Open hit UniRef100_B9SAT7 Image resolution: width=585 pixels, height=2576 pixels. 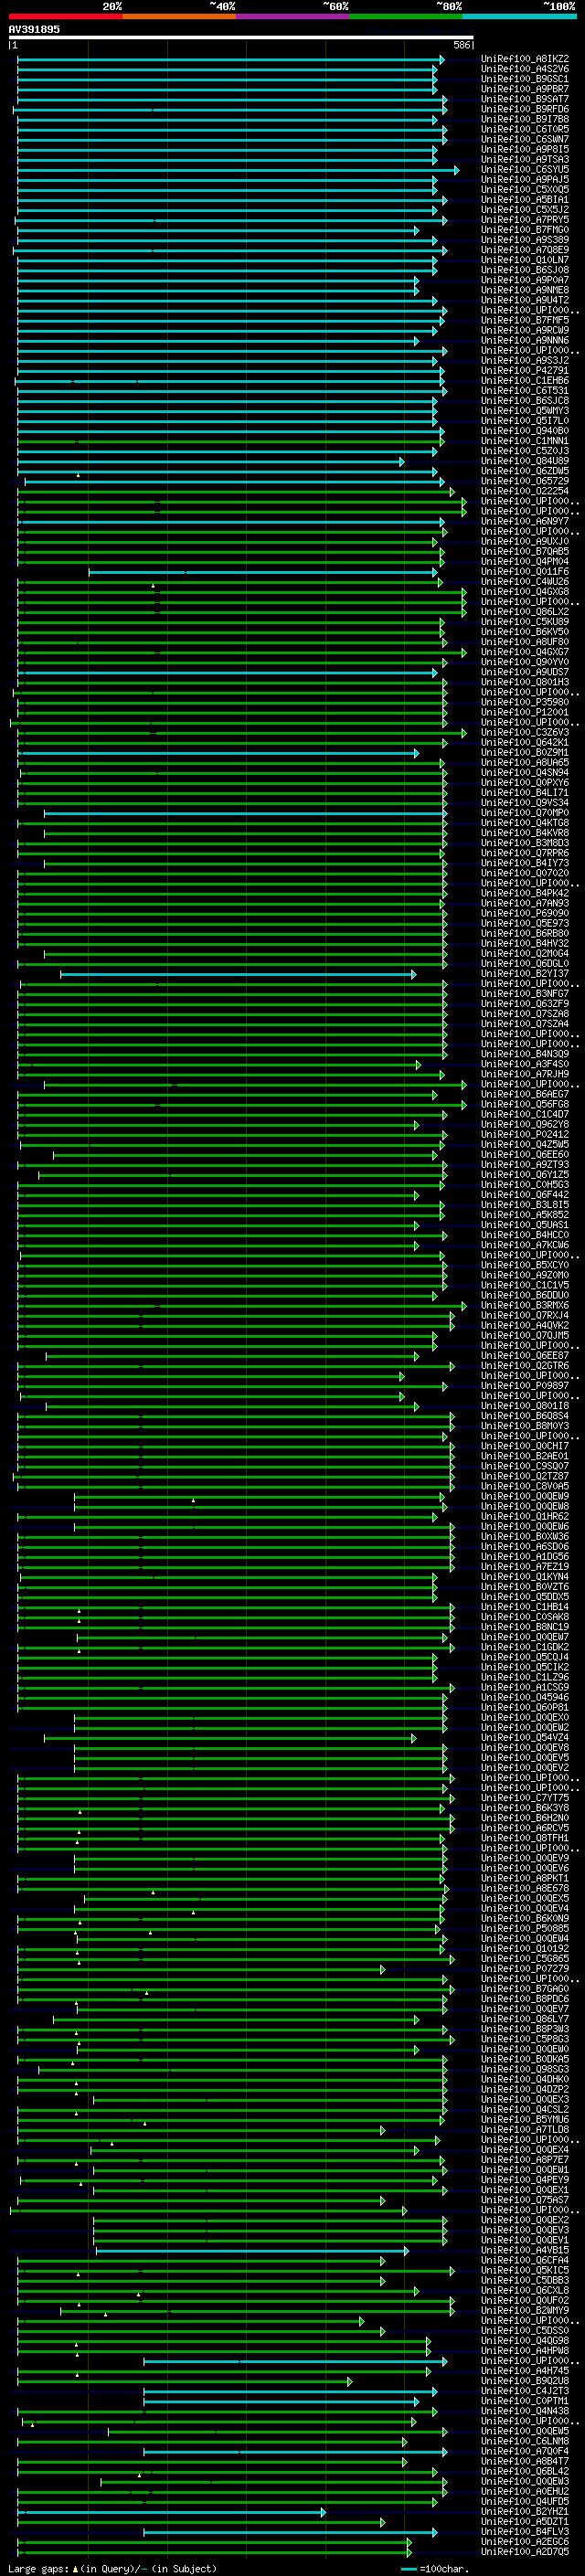coord(525,99)
